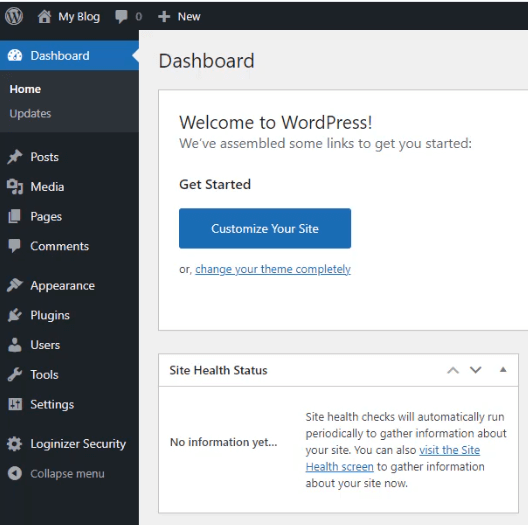528x525 pixels.
Task: Click the Customize Your Site button
Action: pyautogui.click(x=265, y=228)
